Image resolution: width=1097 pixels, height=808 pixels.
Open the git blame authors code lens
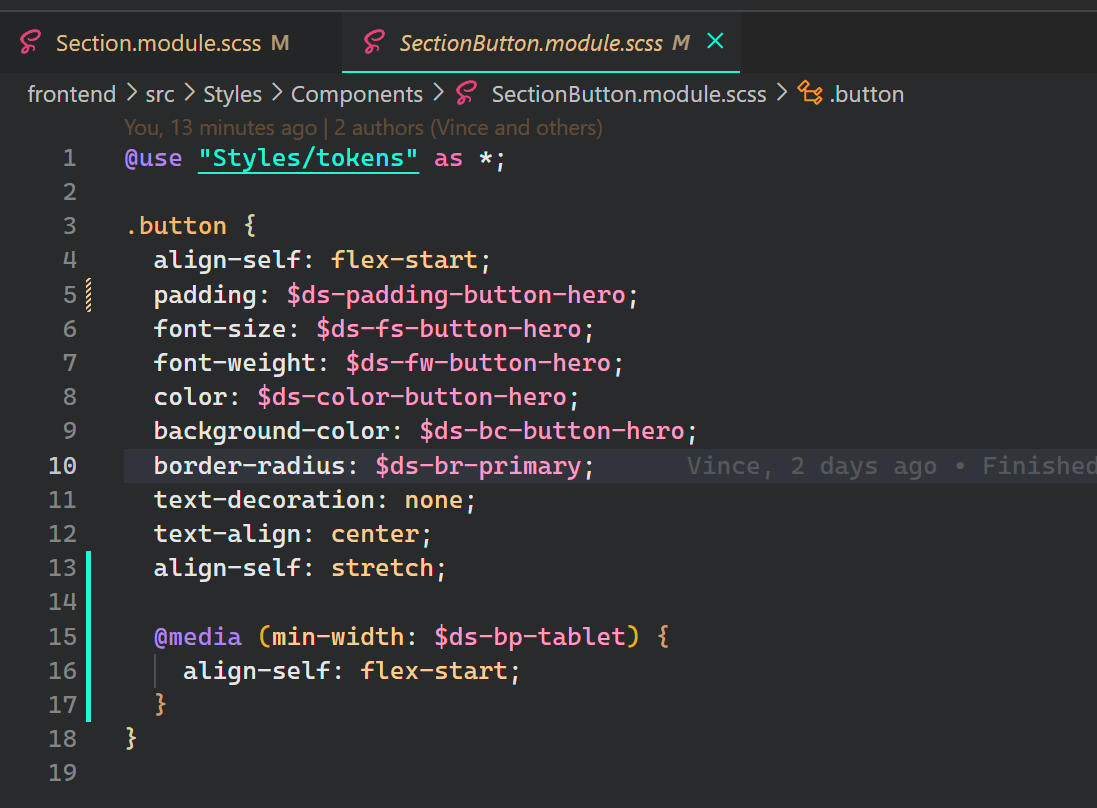(x=363, y=127)
